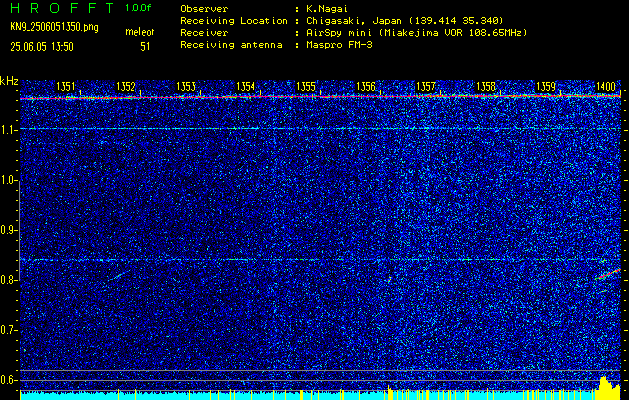Select the file name KN9_2506051350.png

click(54, 28)
